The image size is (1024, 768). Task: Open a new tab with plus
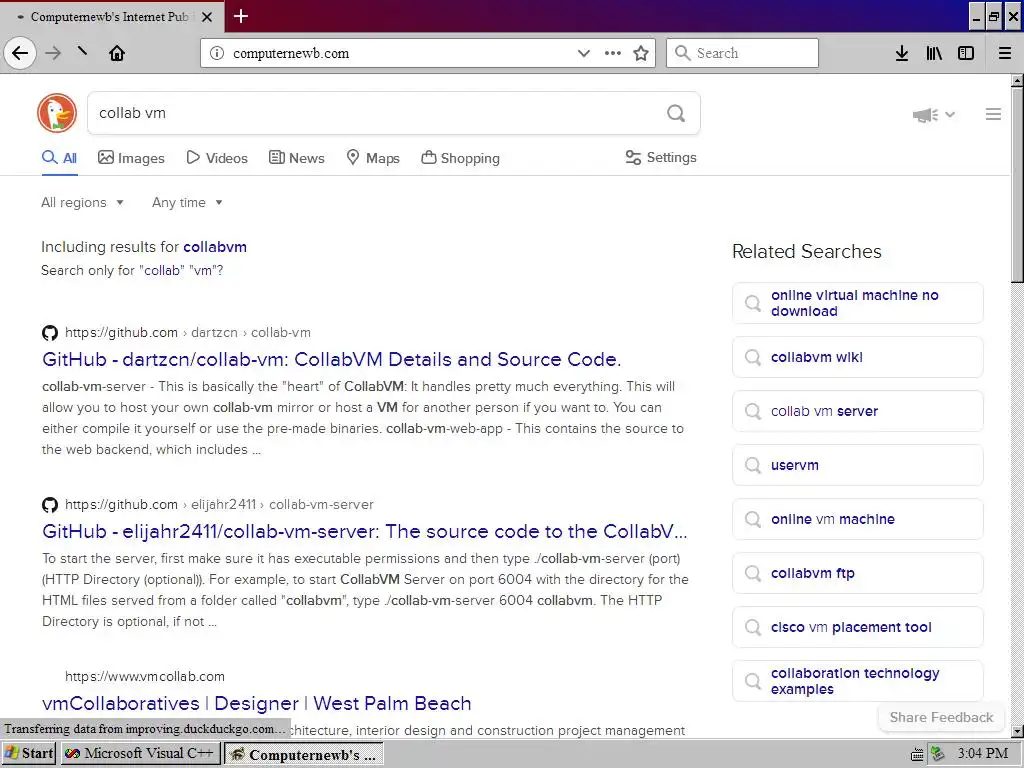tap(241, 16)
